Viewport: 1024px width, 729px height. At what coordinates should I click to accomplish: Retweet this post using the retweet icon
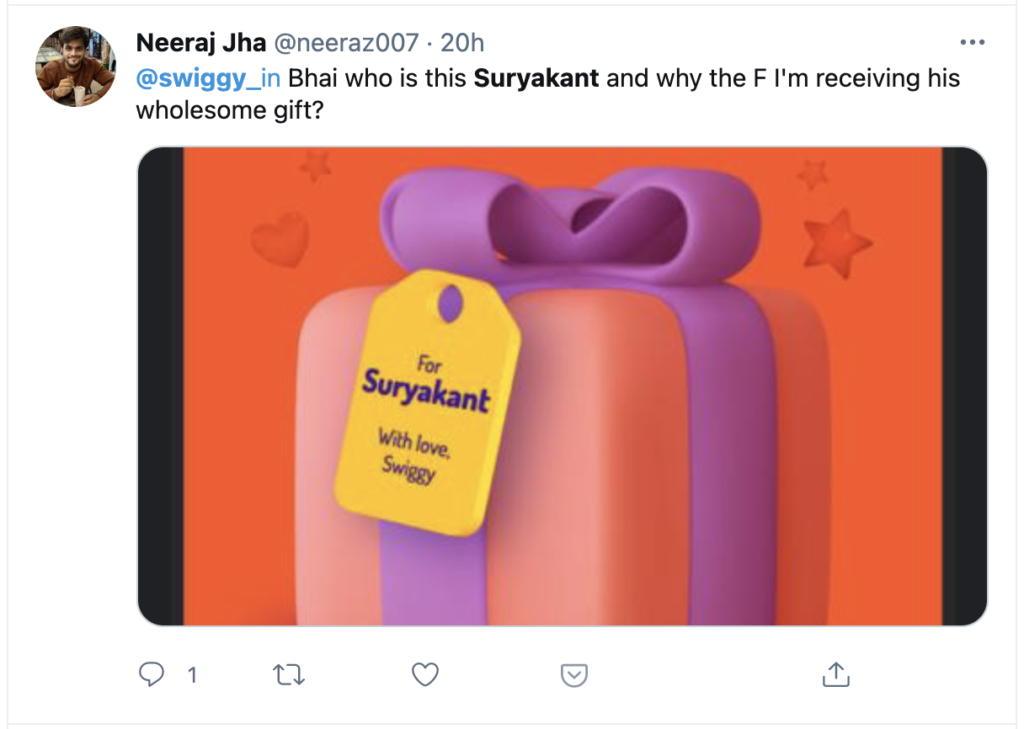point(288,676)
